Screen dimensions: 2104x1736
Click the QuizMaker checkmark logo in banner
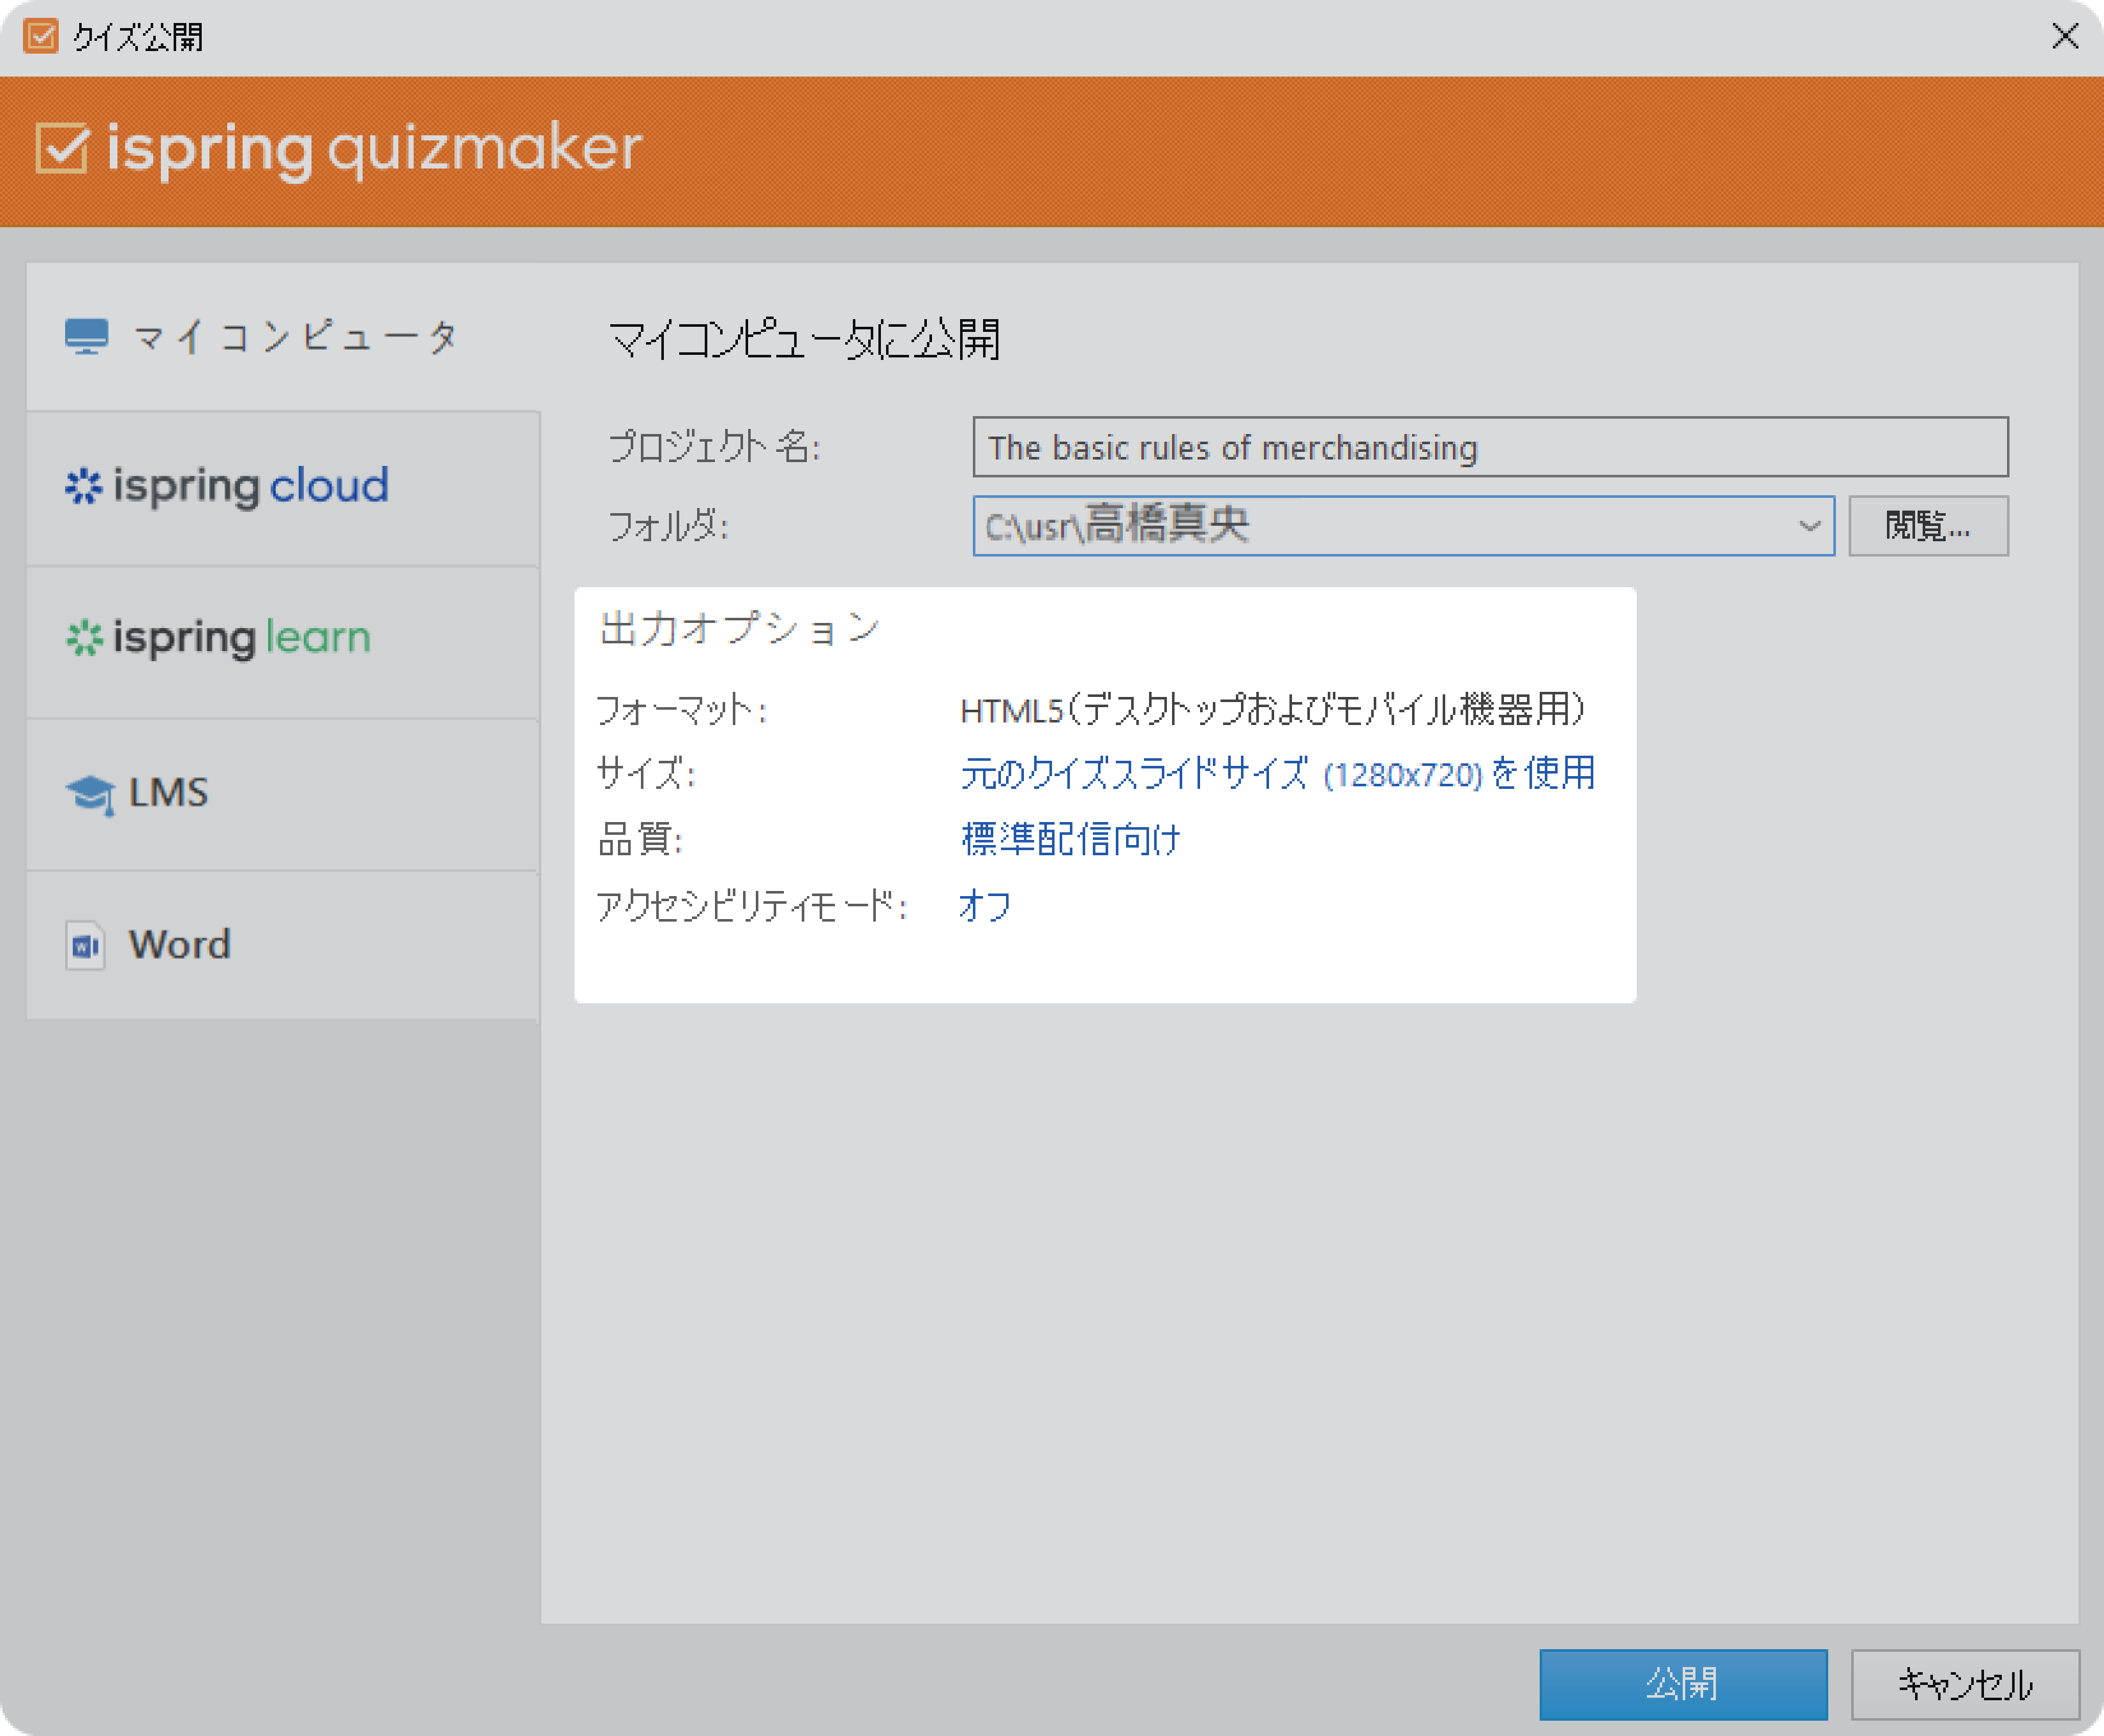point(62,148)
